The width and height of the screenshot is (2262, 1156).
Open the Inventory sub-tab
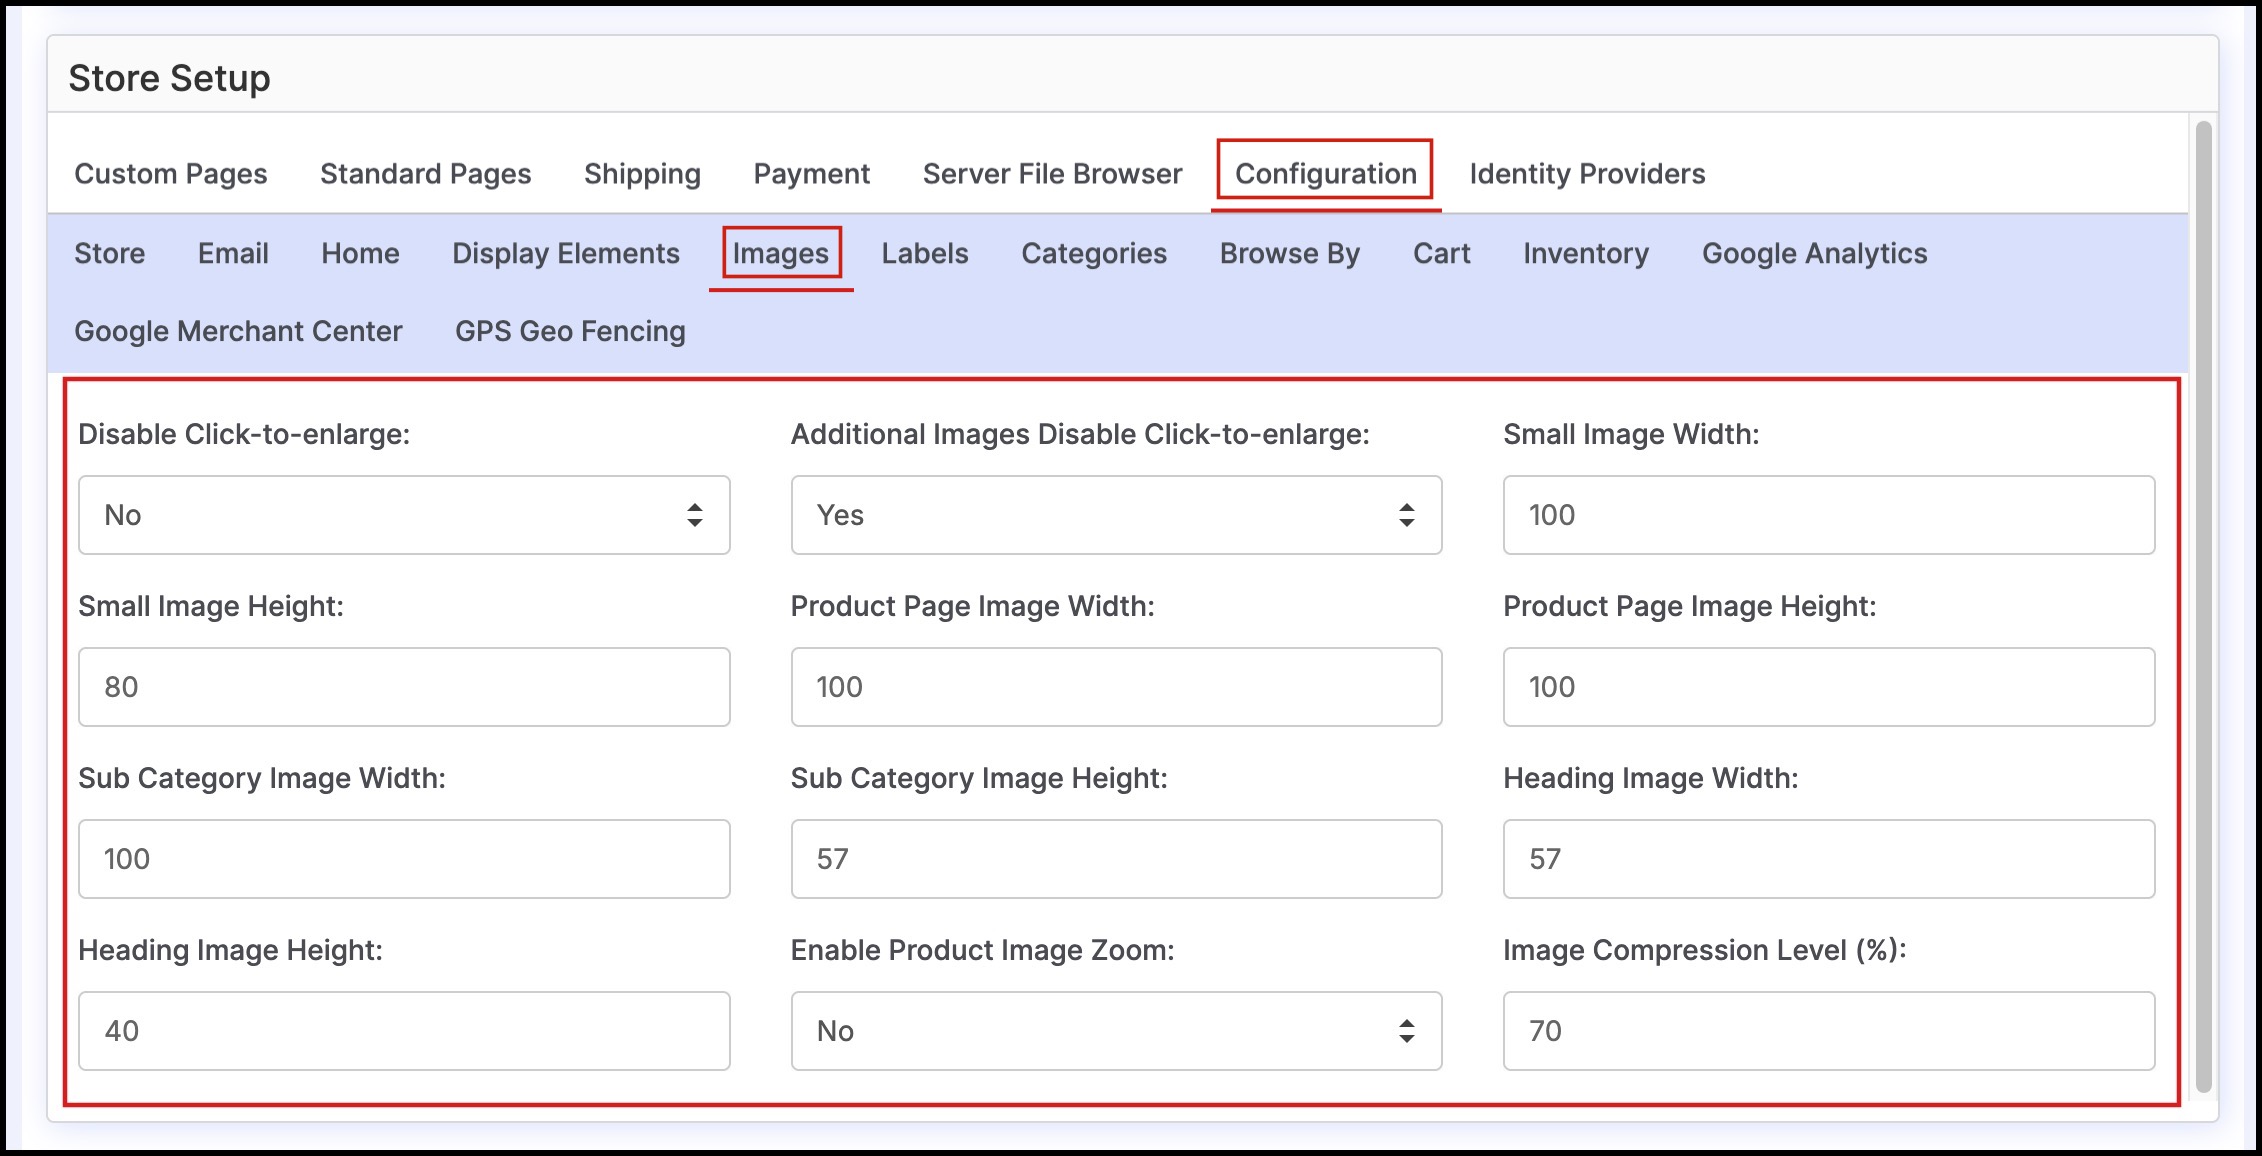(x=1585, y=254)
